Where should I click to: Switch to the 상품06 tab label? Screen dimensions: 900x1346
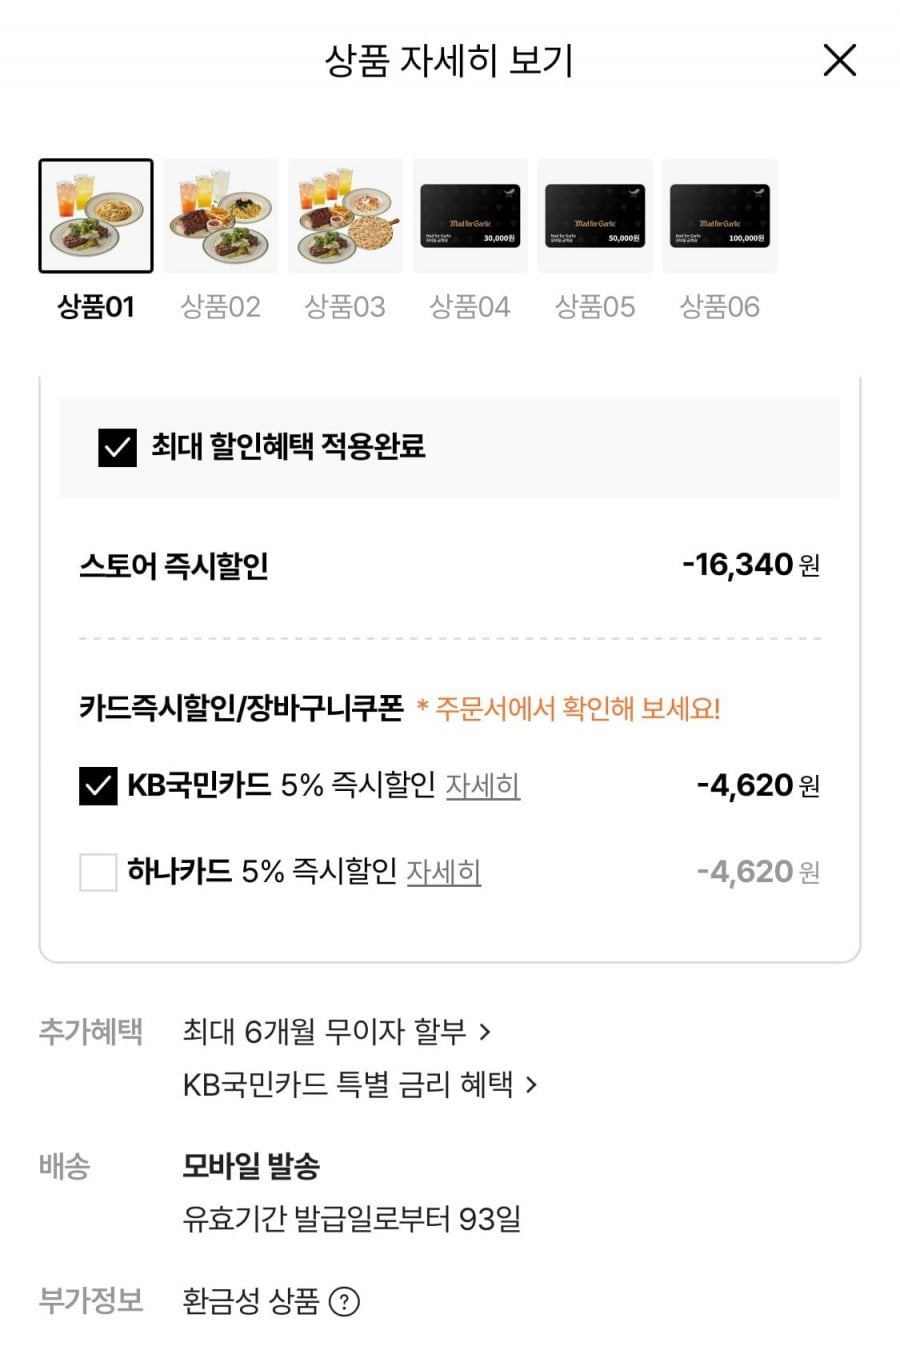point(720,307)
